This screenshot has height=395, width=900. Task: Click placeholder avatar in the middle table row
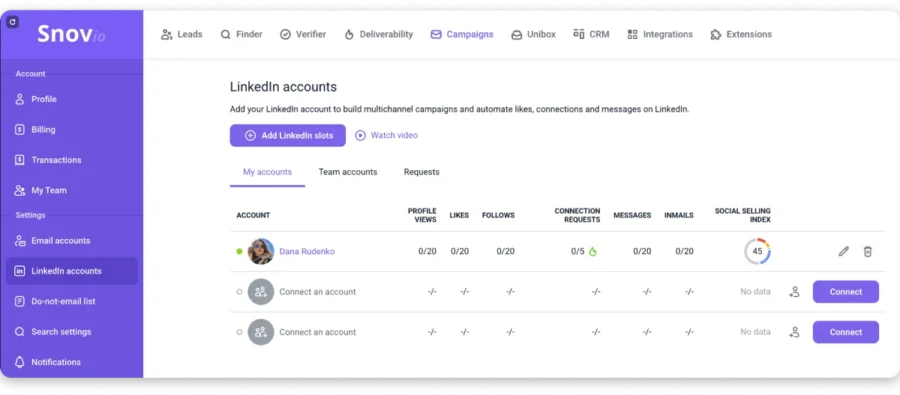261,292
